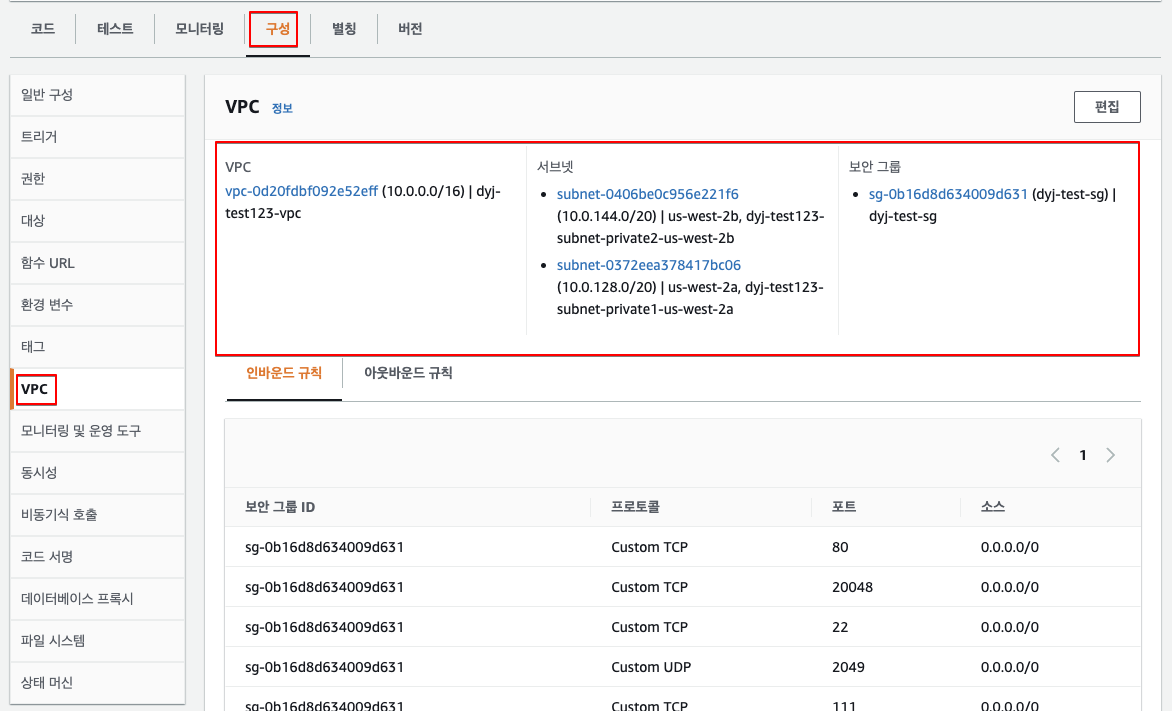Select the 인바운드 규칙 tab
The height and width of the screenshot is (711, 1172).
pyautogui.click(x=284, y=373)
